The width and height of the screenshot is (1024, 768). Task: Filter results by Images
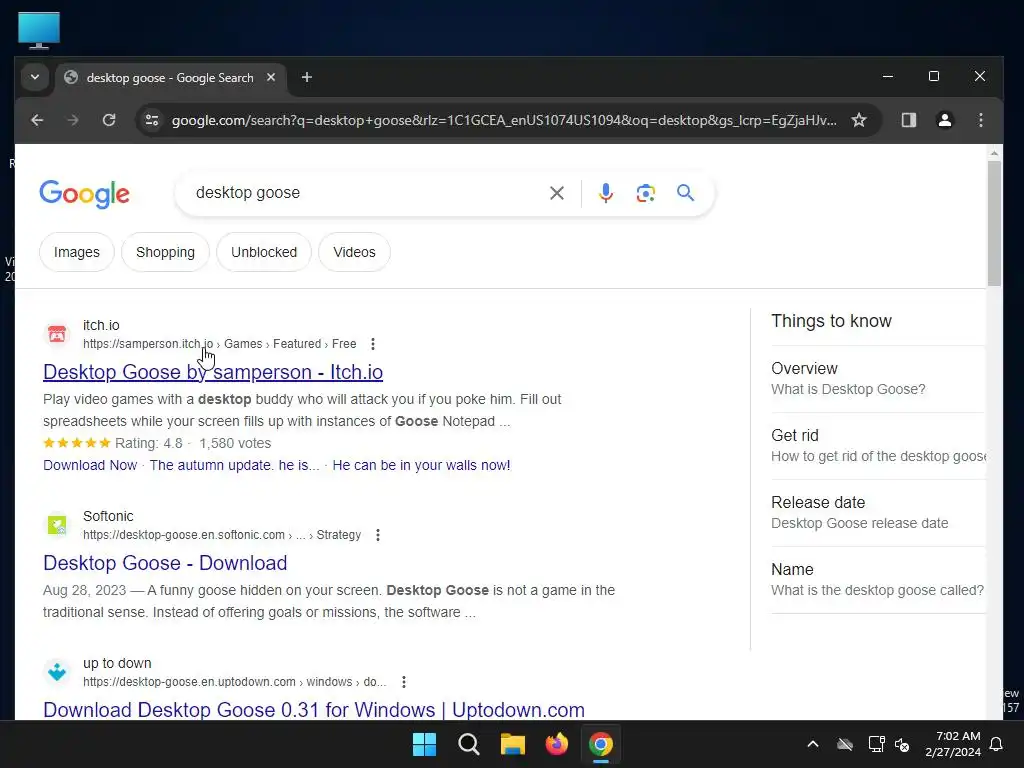76,252
